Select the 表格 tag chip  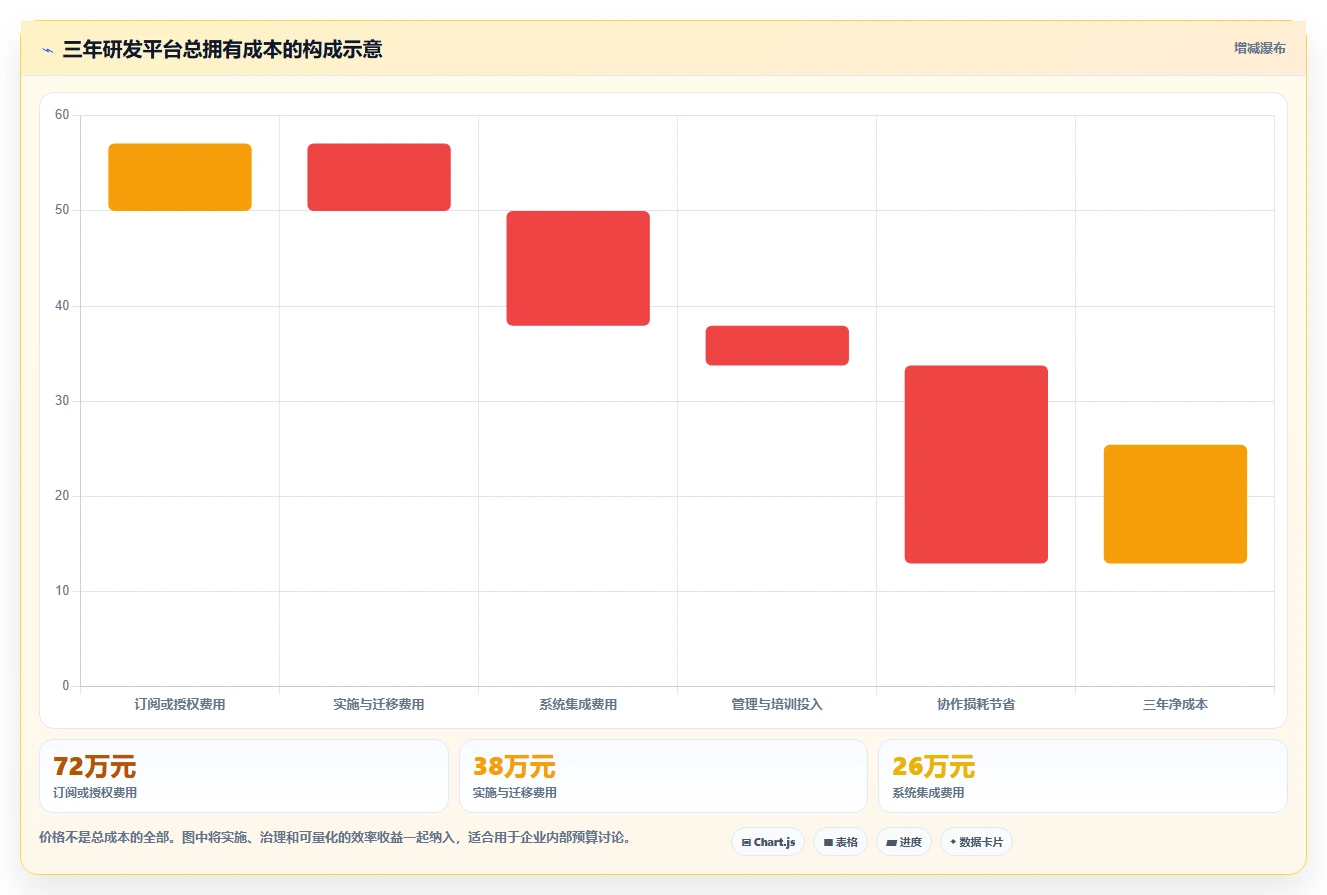pyautogui.click(x=840, y=842)
